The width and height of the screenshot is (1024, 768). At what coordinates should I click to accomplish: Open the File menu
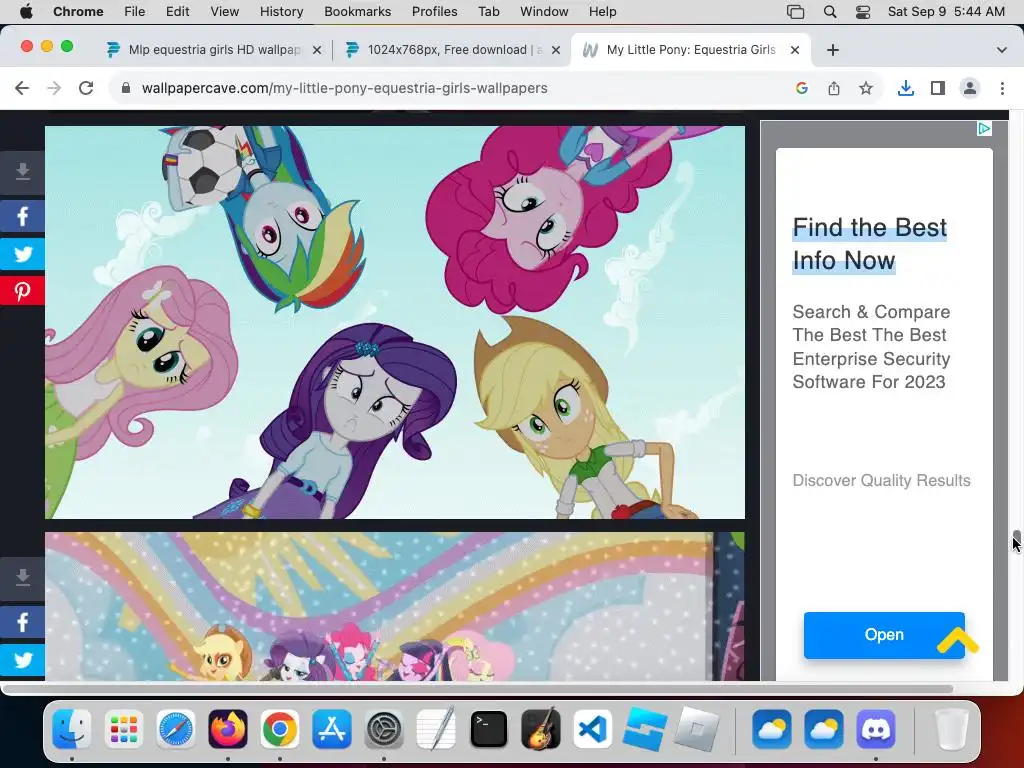(x=135, y=12)
